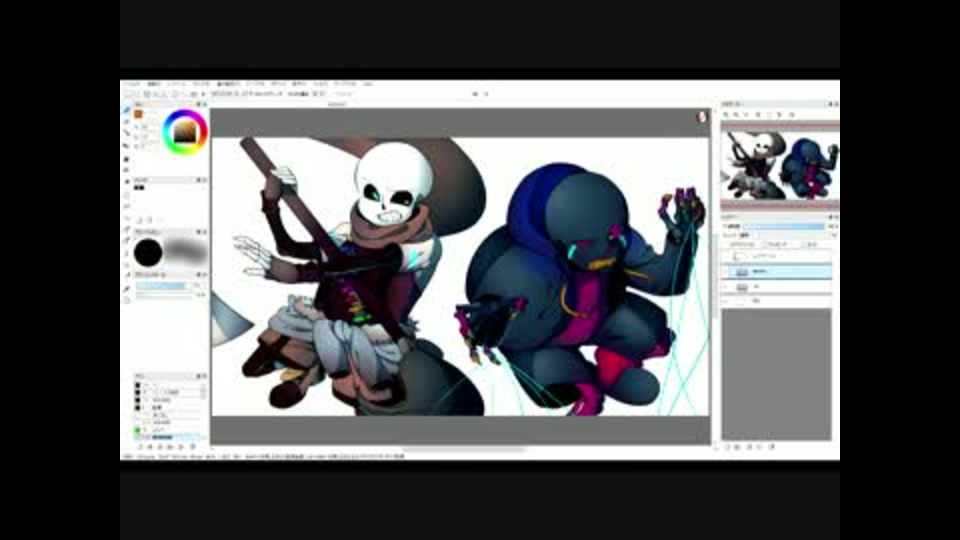Click the orange foreground color swatch
This screenshot has width=960, height=540.
(138, 114)
